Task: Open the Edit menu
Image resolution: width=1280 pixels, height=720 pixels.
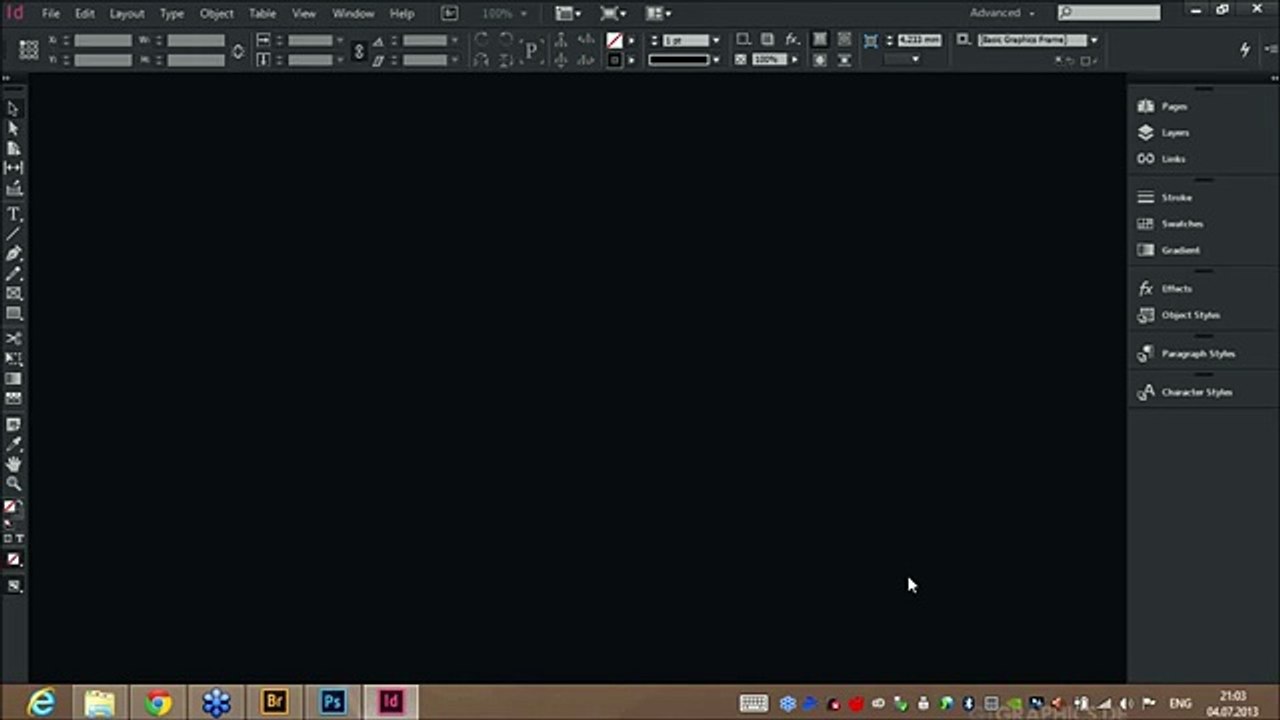Action: (x=85, y=14)
